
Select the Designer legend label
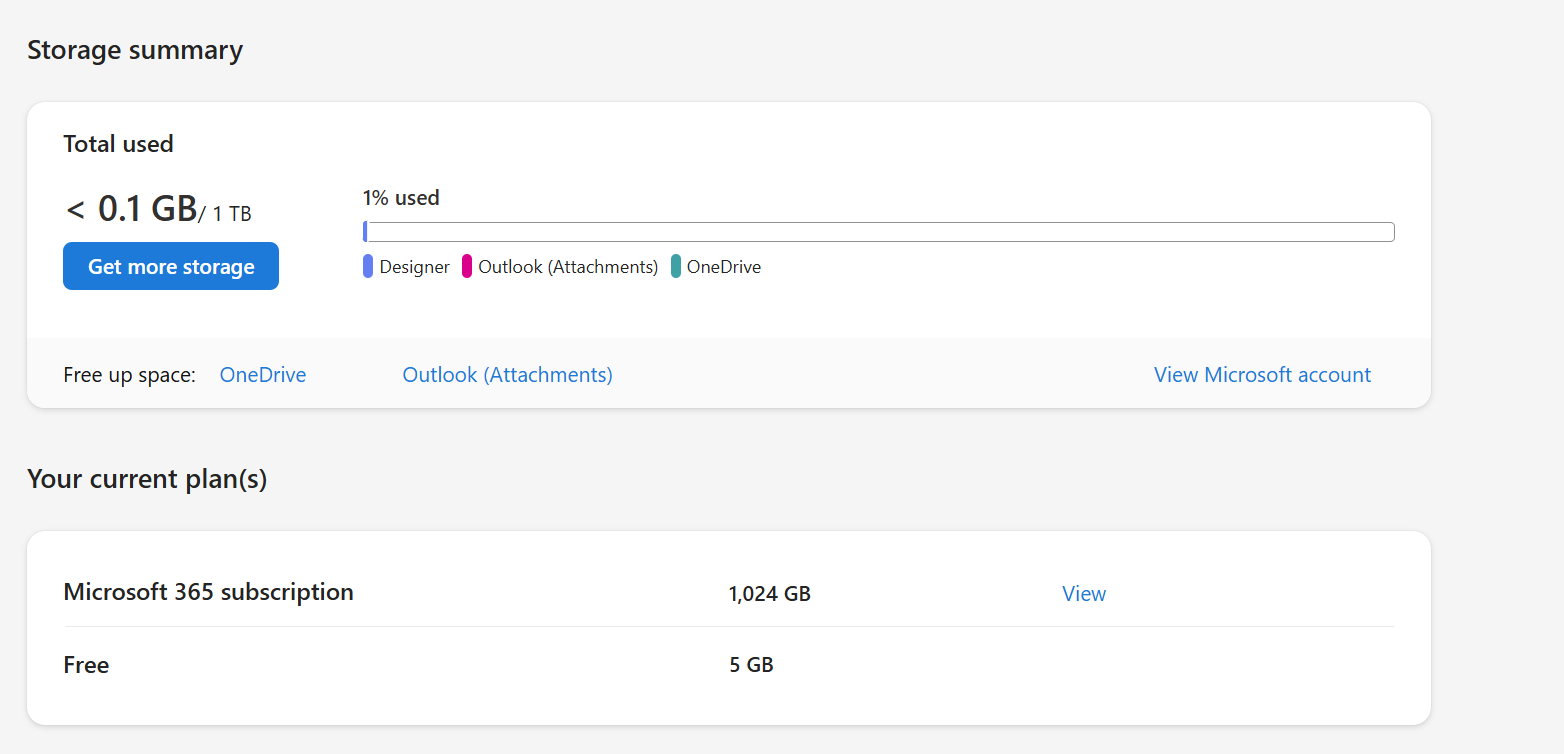[x=414, y=267]
